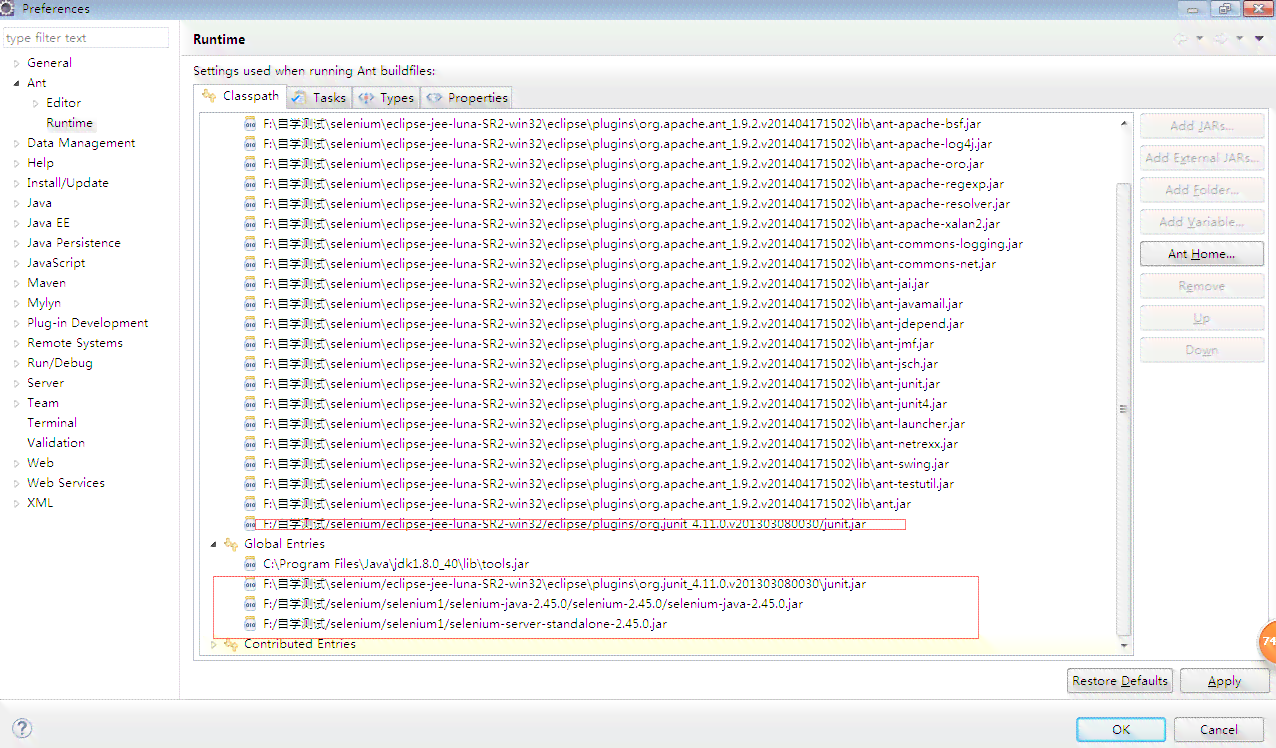
Task: Select the Terminal preferences page
Action: 51,423
